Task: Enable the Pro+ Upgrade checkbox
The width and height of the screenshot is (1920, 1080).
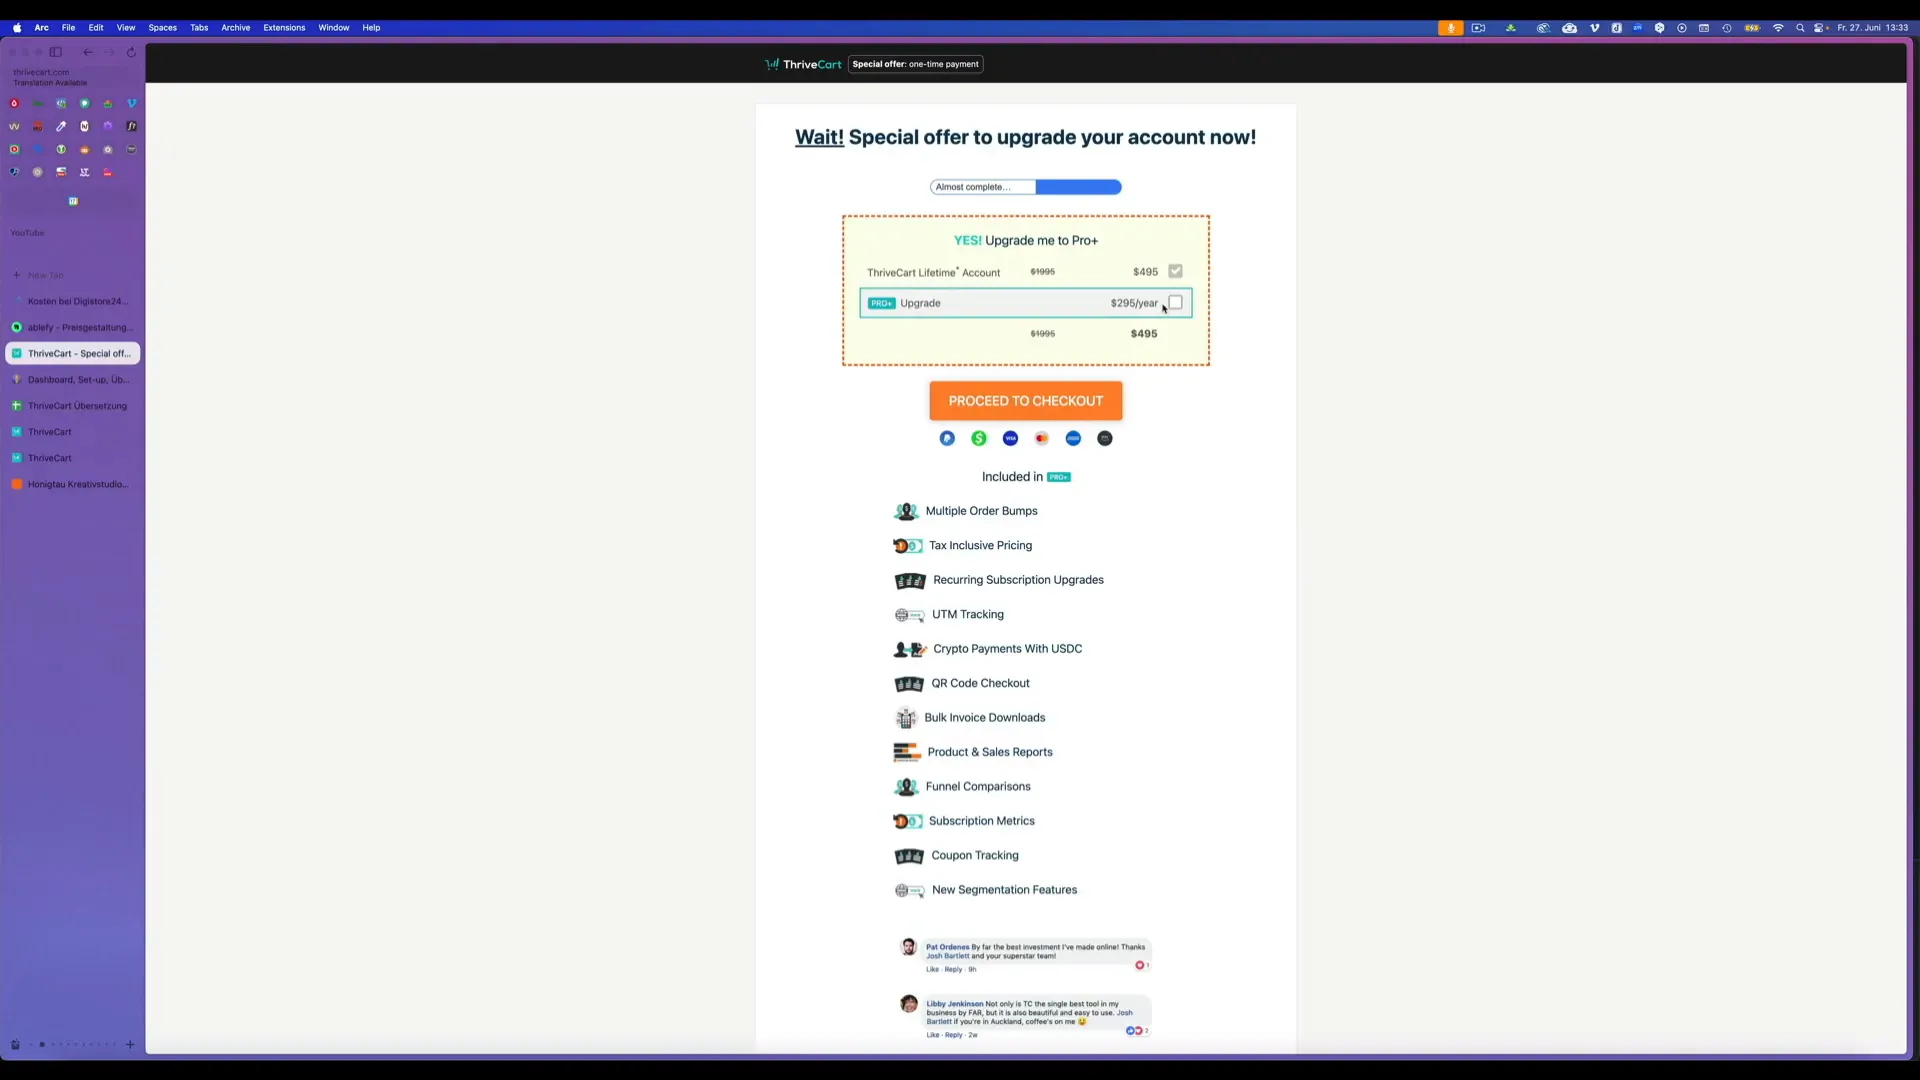Action: point(1176,302)
